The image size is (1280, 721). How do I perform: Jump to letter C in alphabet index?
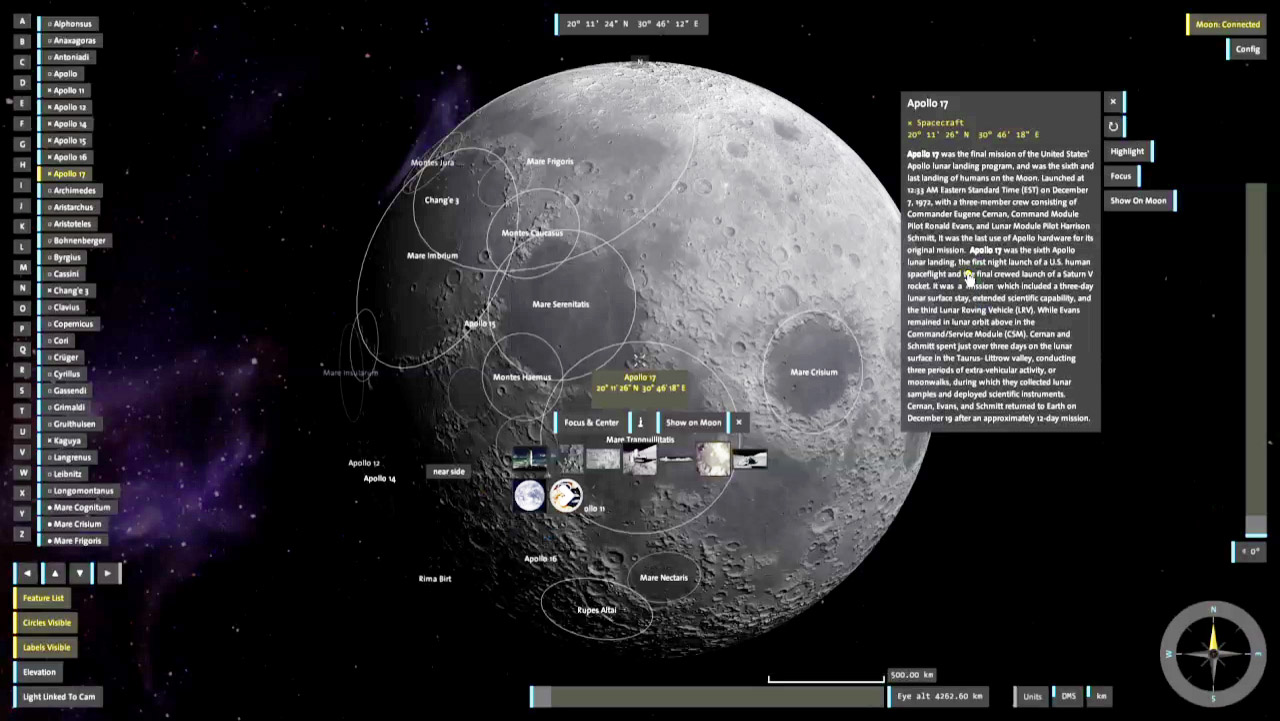22,62
